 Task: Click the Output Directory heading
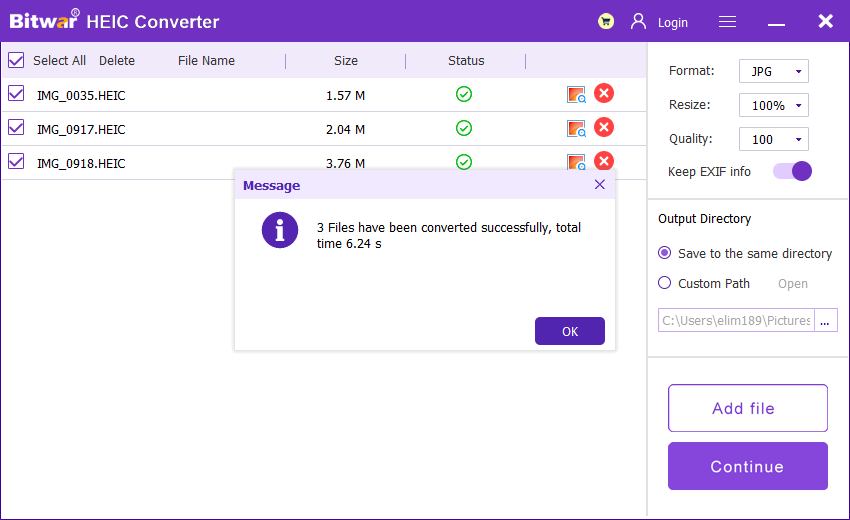coord(704,219)
